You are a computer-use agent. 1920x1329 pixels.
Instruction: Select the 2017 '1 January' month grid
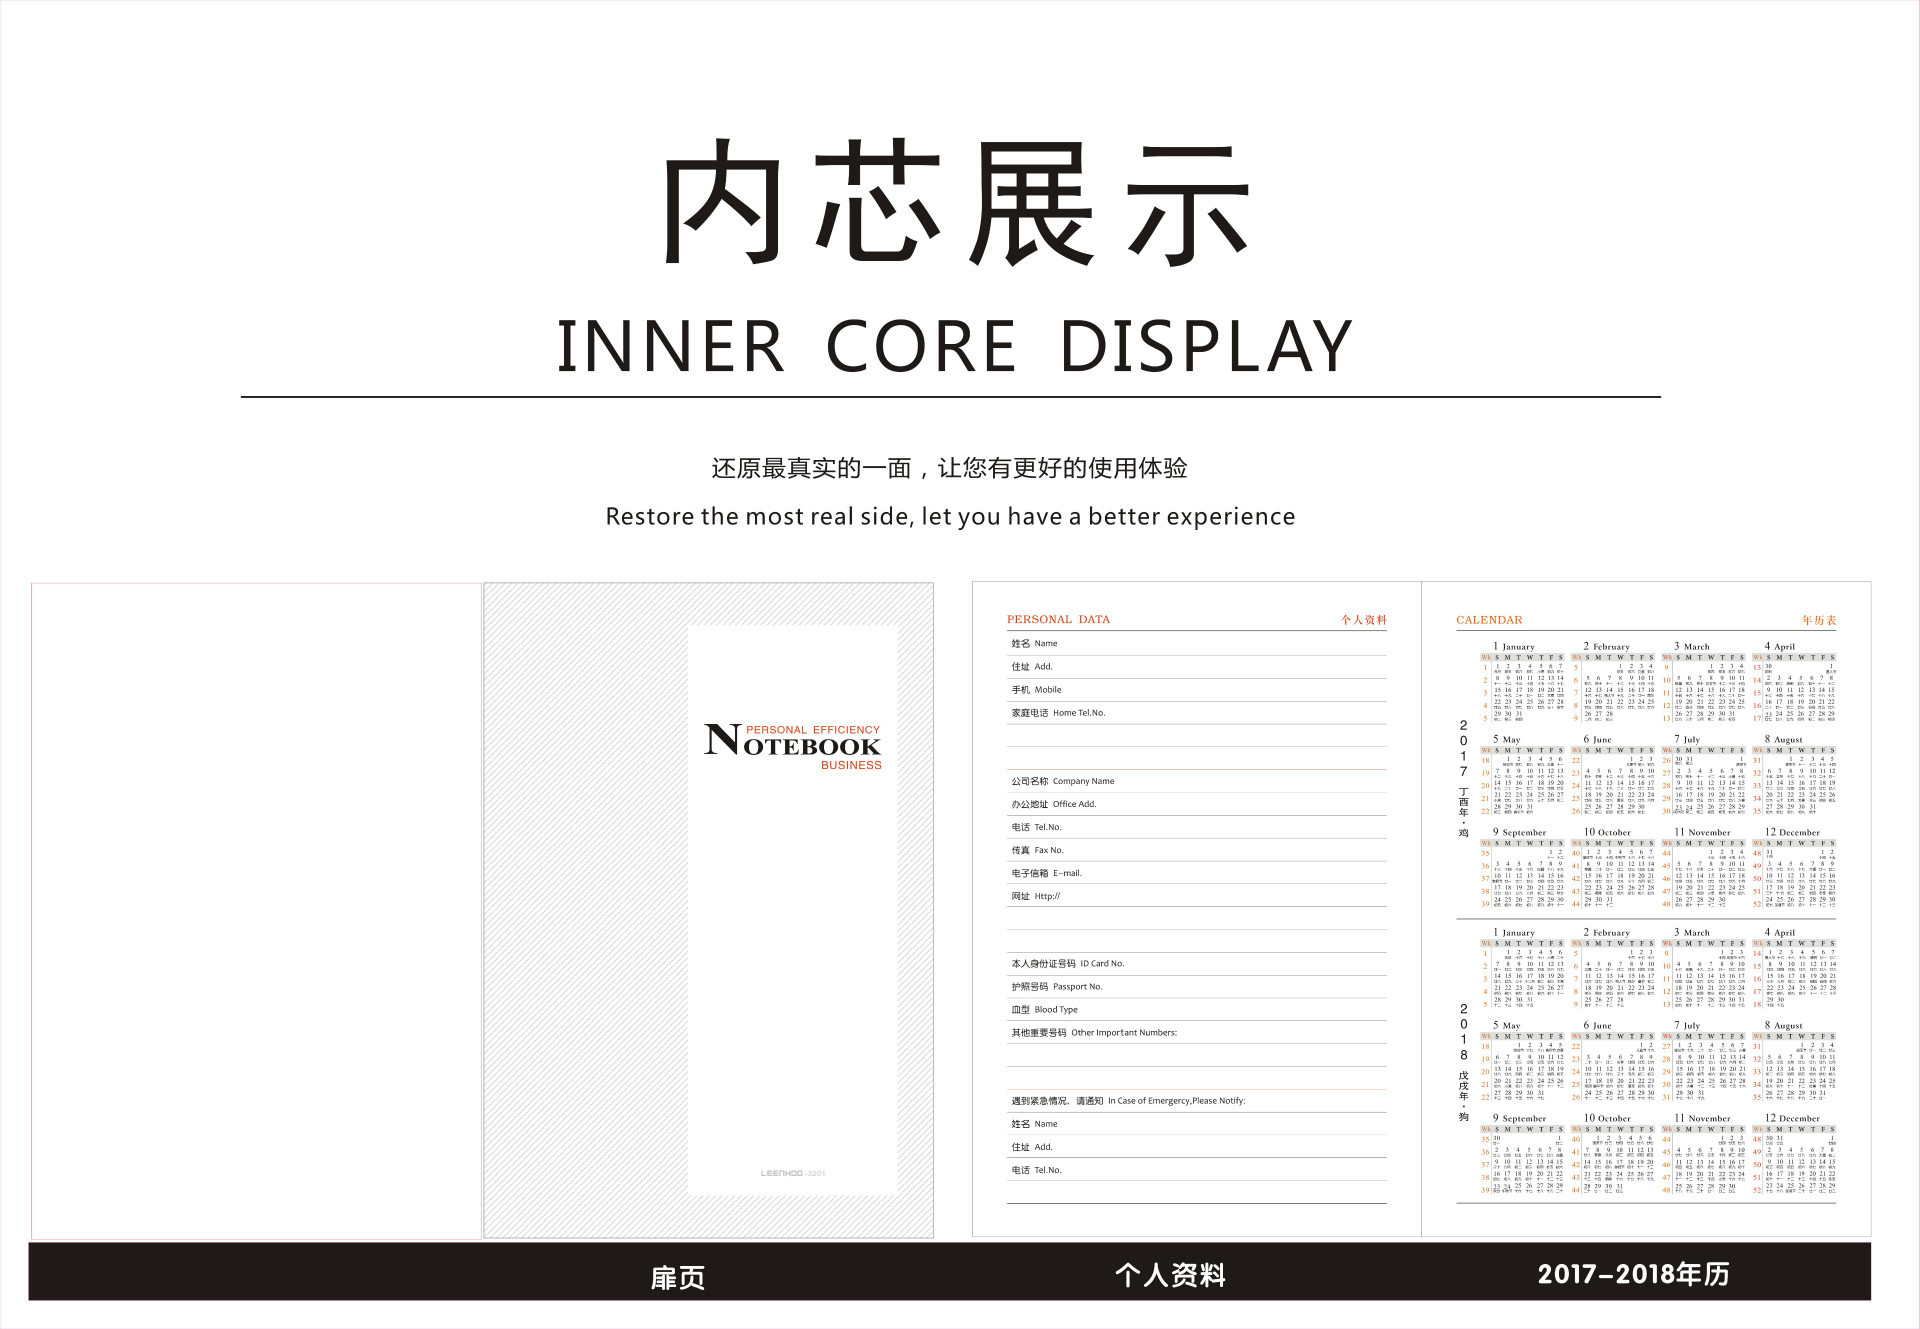pyautogui.click(x=1523, y=682)
